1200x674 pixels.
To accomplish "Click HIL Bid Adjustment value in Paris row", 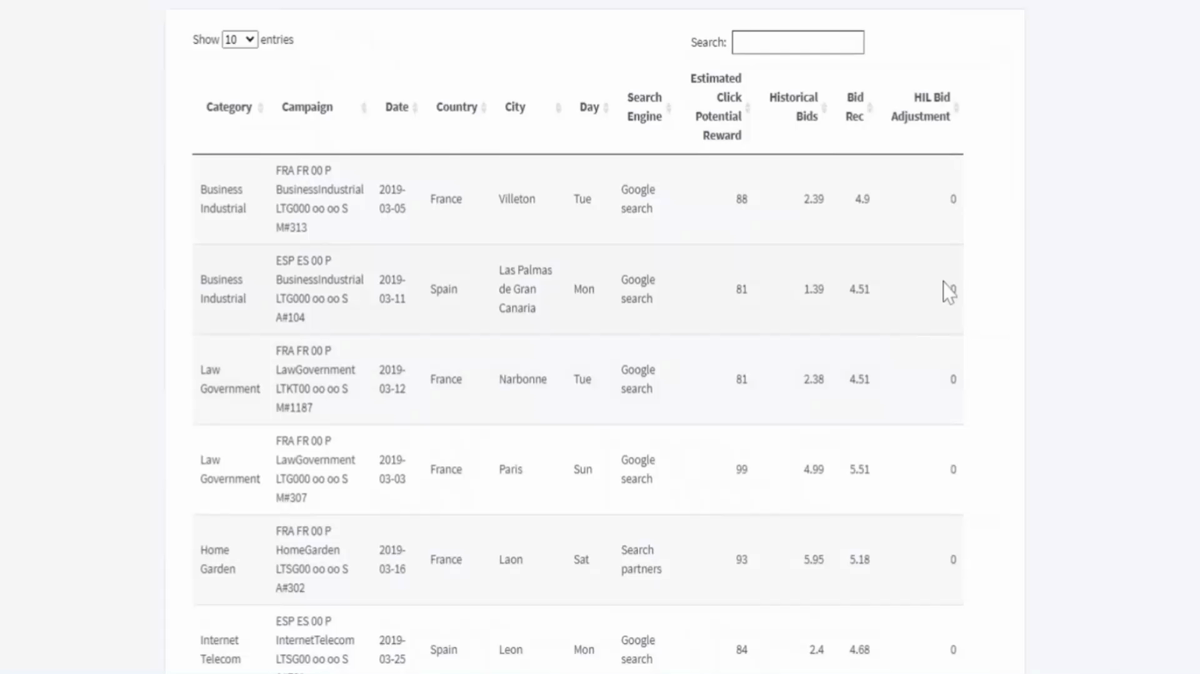I will coord(953,469).
